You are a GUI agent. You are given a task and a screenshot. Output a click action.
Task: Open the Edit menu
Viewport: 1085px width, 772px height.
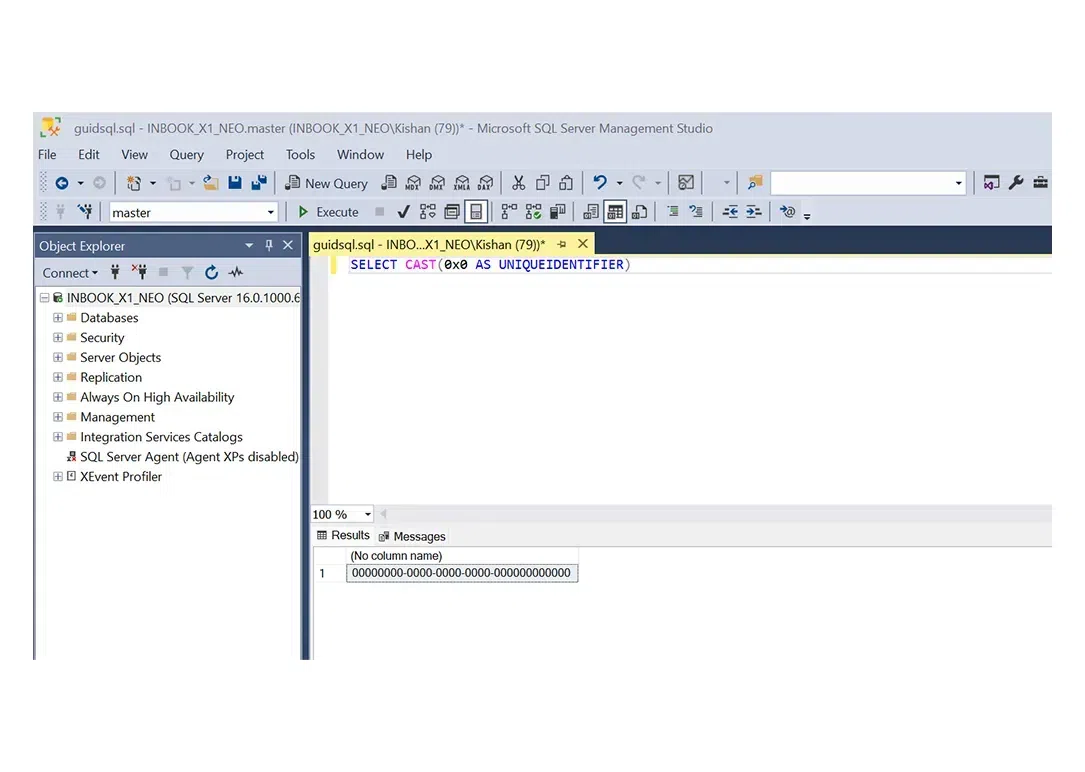pos(89,154)
